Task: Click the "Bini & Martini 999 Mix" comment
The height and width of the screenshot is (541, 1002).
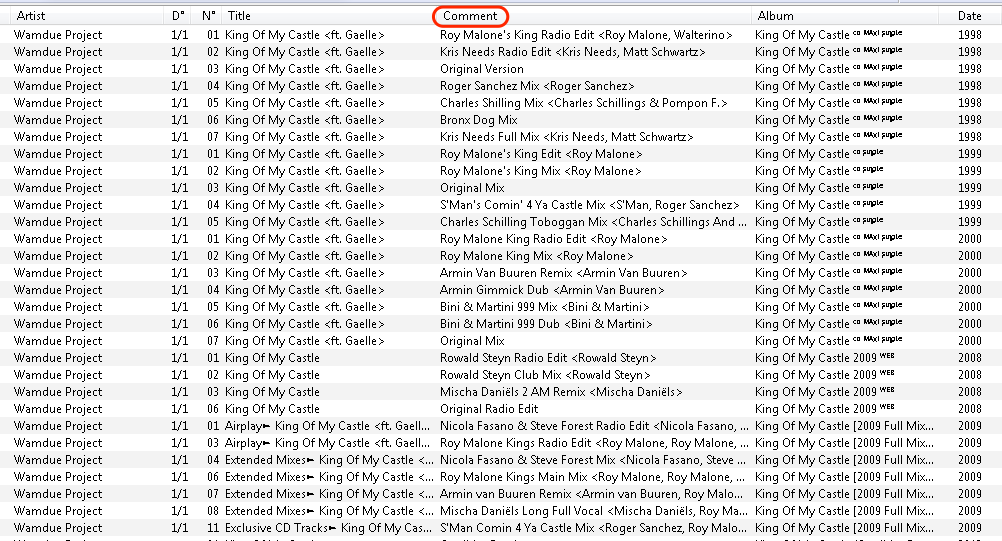Action: coord(544,307)
